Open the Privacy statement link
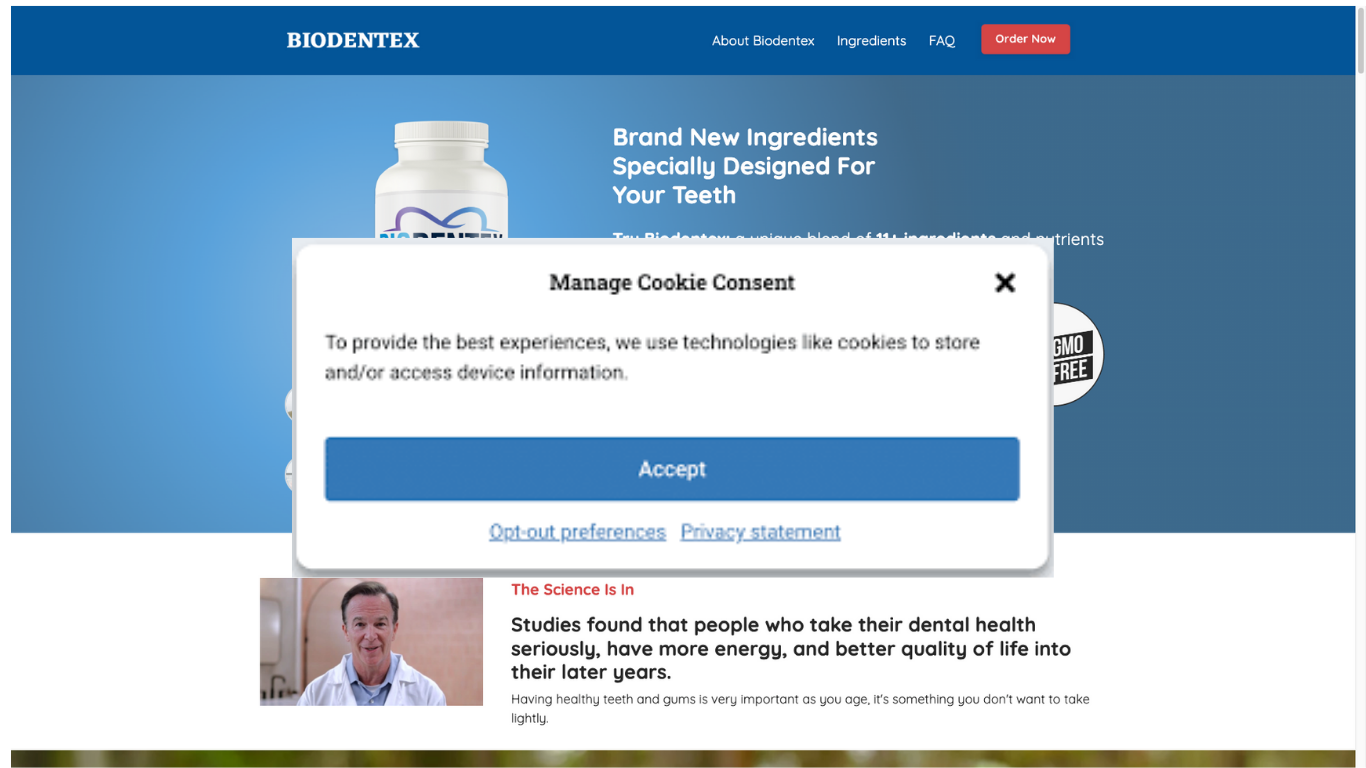Screen dimensions: 1366x768 pos(760,532)
